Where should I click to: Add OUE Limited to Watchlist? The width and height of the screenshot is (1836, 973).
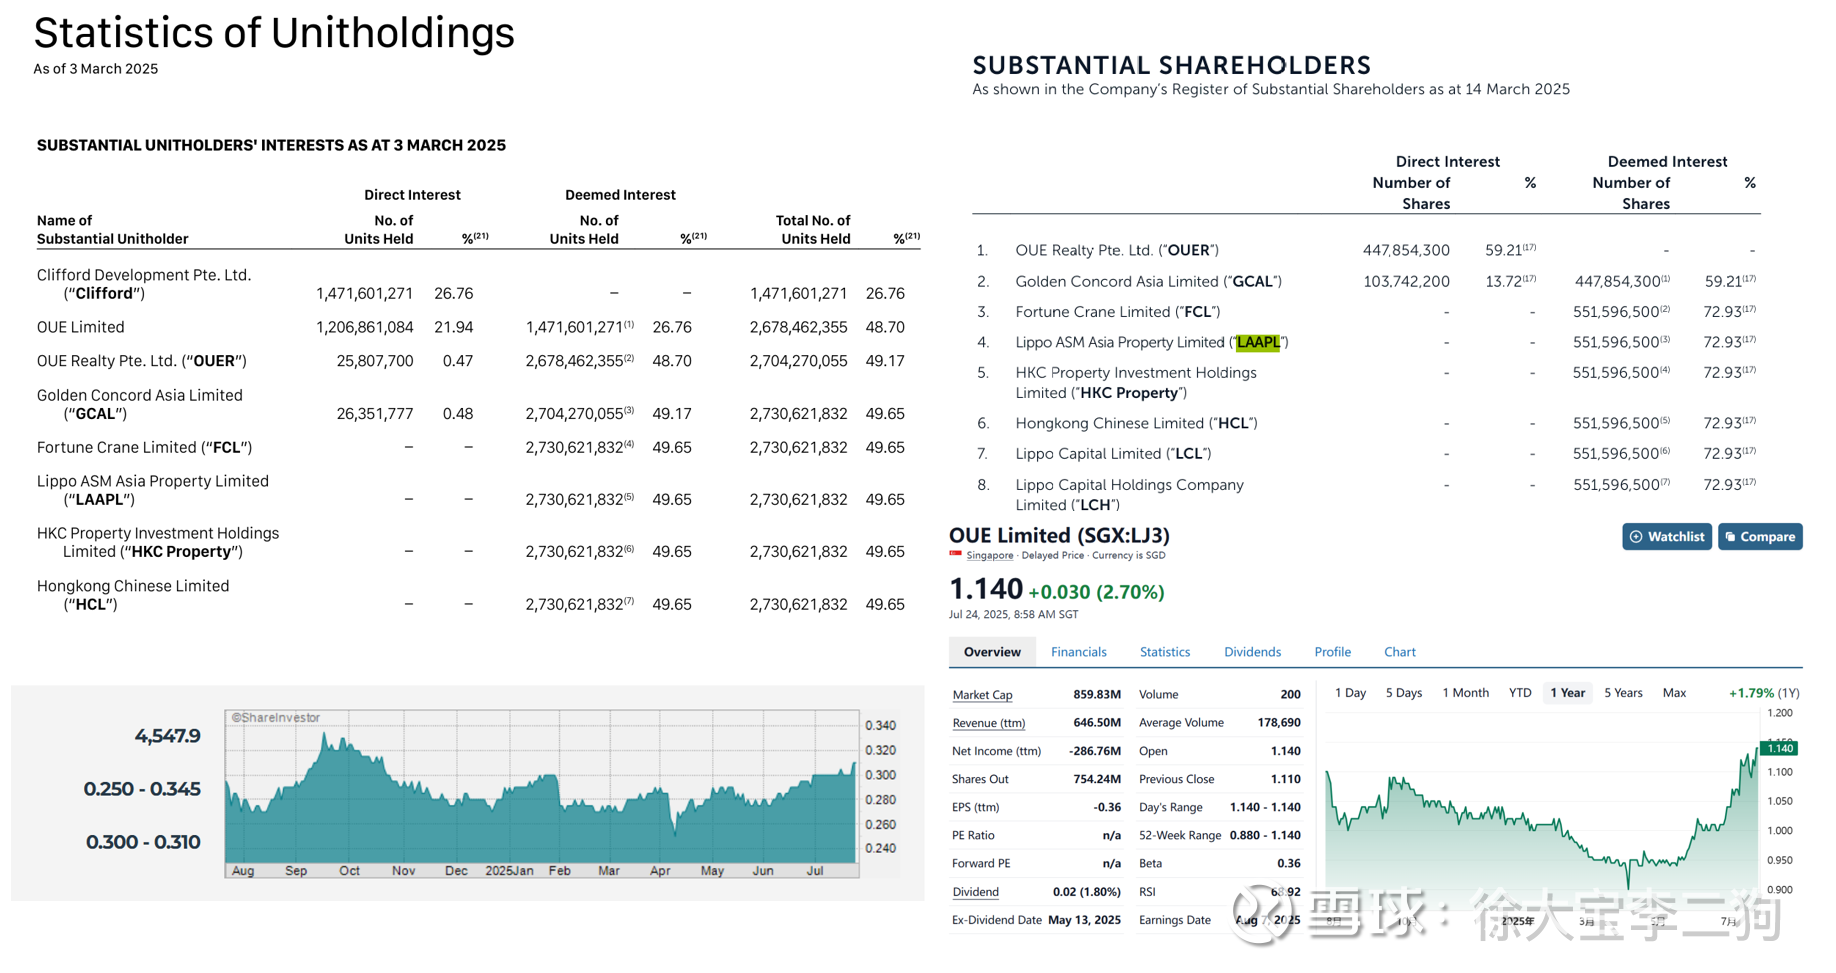[x=1666, y=537]
